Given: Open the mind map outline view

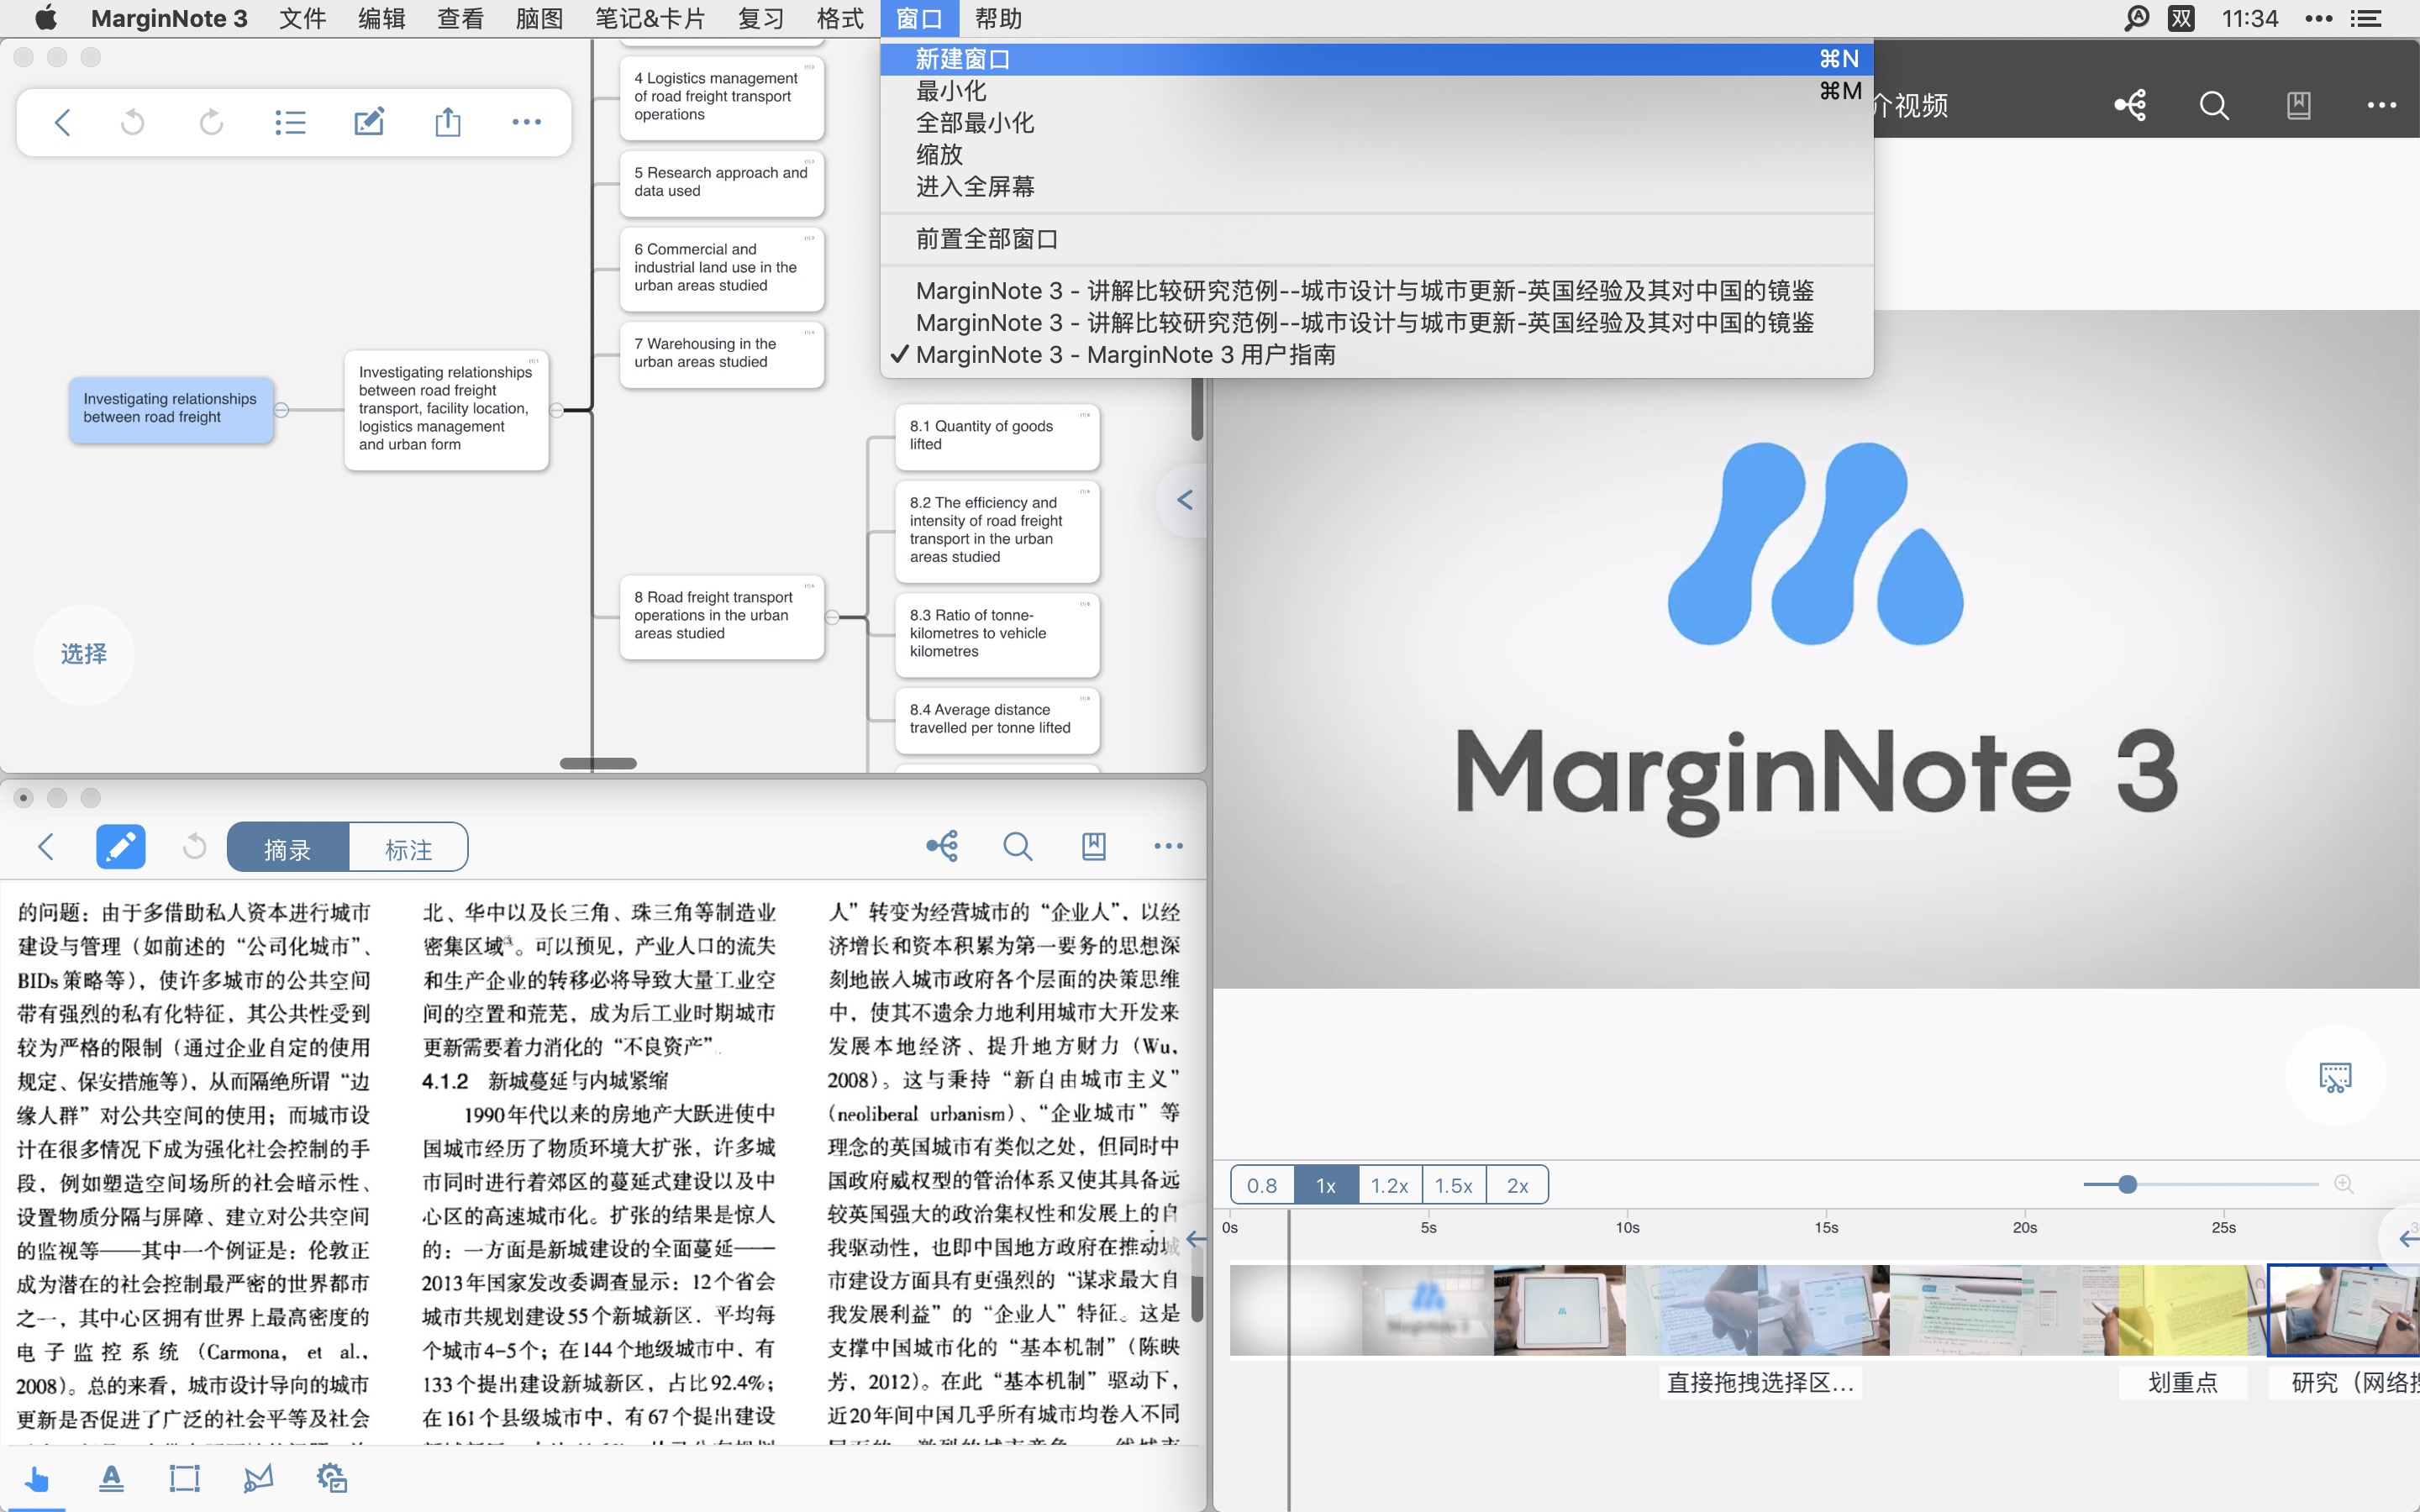Looking at the screenshot, I should tap(290, 121).
